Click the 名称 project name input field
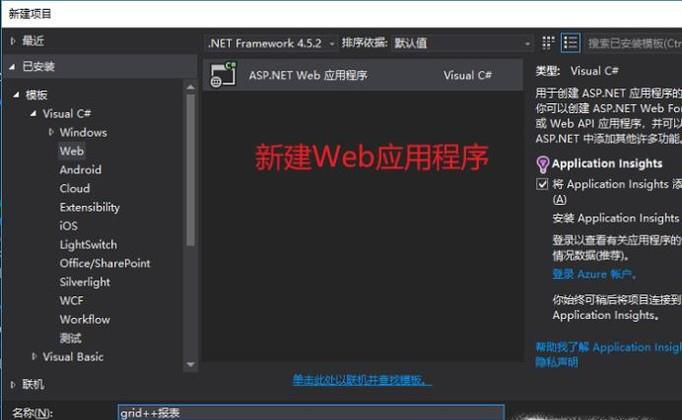Viewport: 682px width, 420px height. pyautogui.click(x=311, y=413)
